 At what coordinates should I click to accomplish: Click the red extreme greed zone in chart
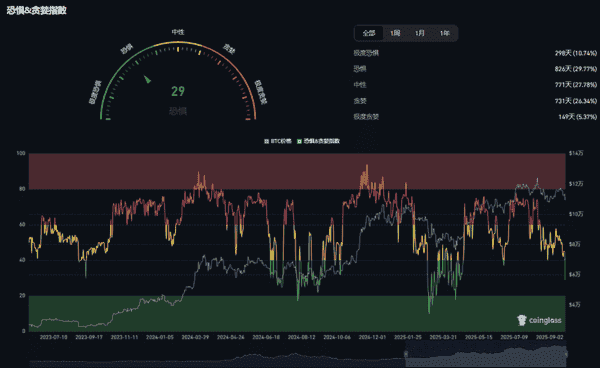coord(297,171)
